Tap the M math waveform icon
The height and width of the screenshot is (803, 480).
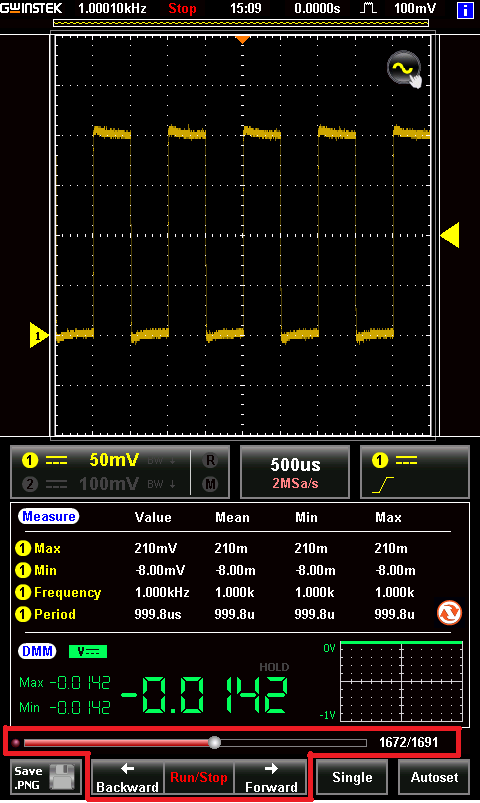tap(210, 484)
